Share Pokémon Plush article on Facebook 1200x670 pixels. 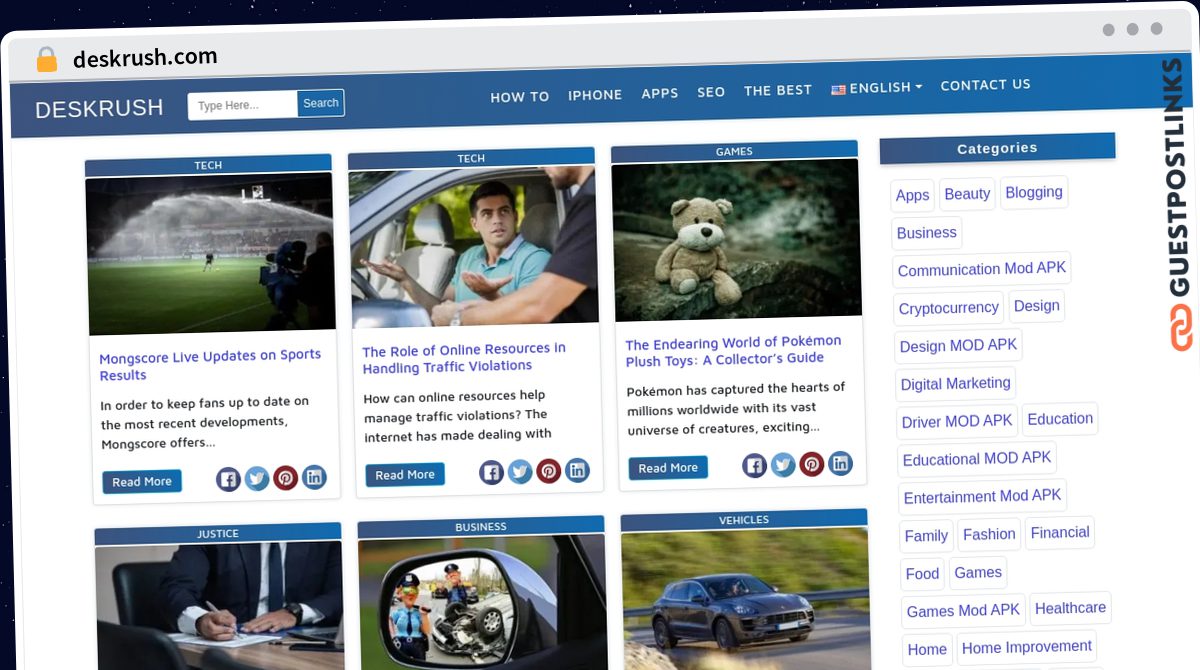(754, 465)
